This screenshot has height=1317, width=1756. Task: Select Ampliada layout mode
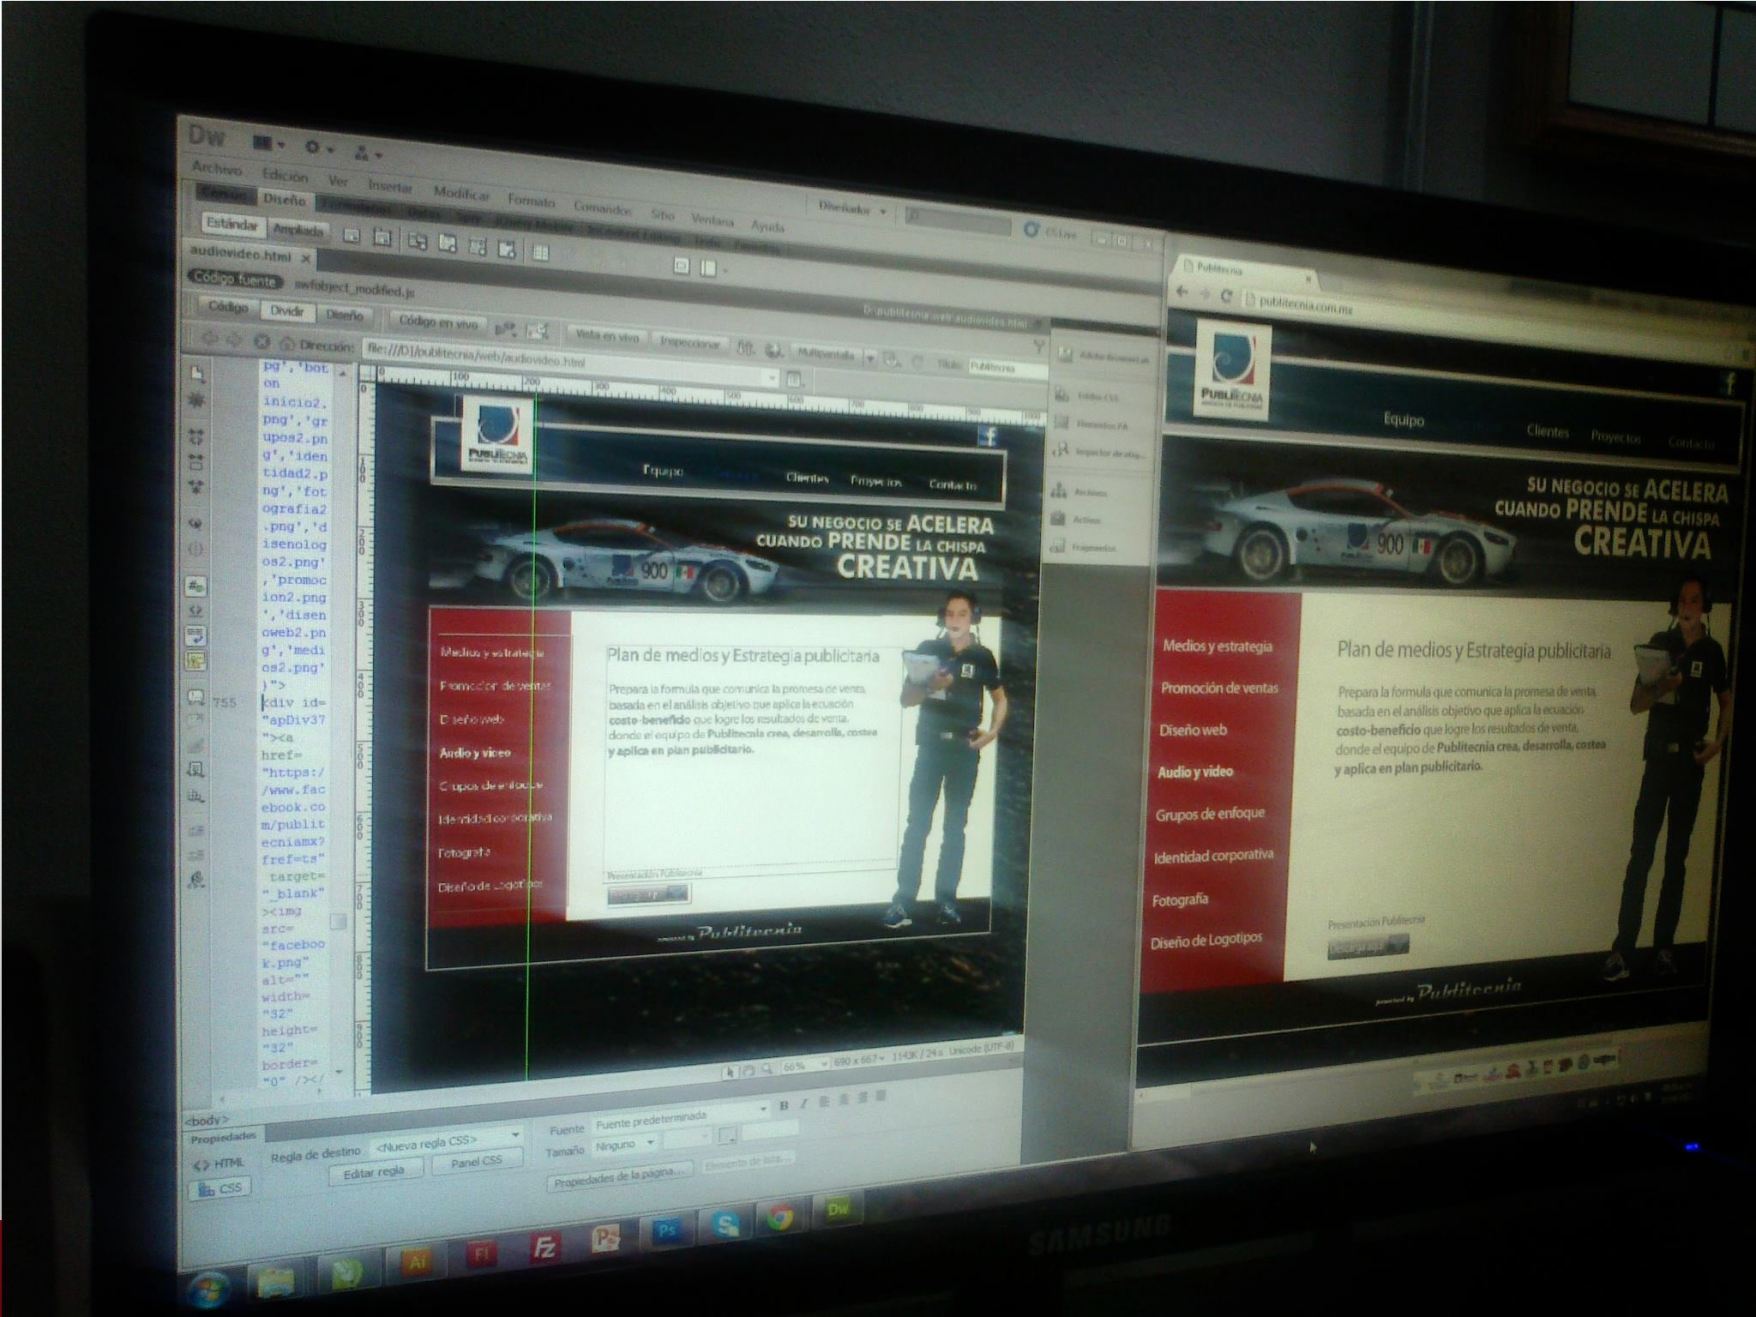pyautogui.click(x=298, y=230)
